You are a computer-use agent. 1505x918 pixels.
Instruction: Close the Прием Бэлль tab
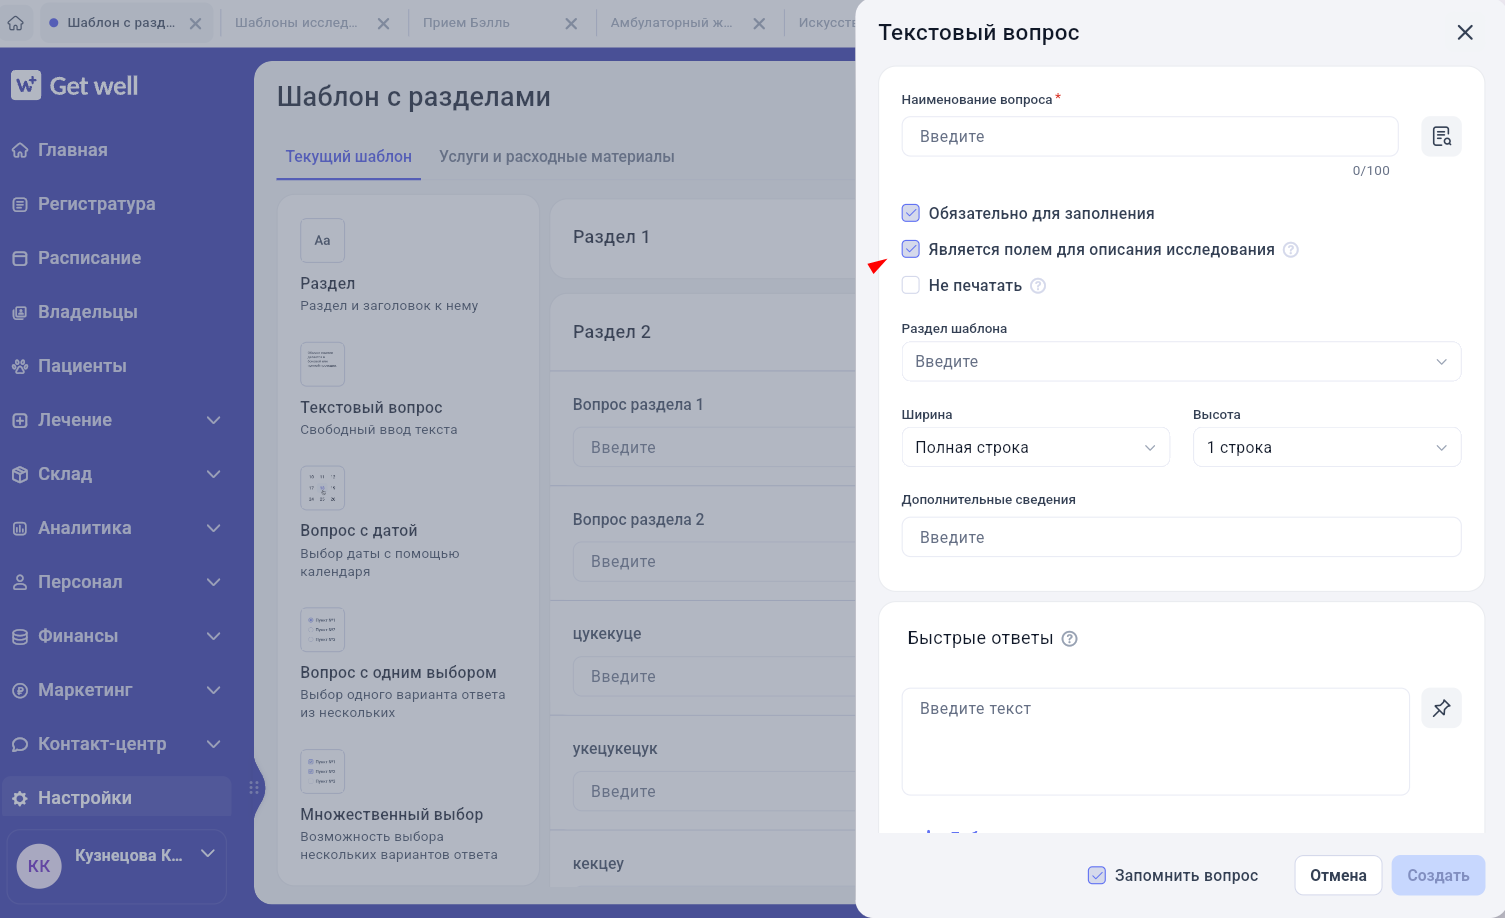pos(571,23)
